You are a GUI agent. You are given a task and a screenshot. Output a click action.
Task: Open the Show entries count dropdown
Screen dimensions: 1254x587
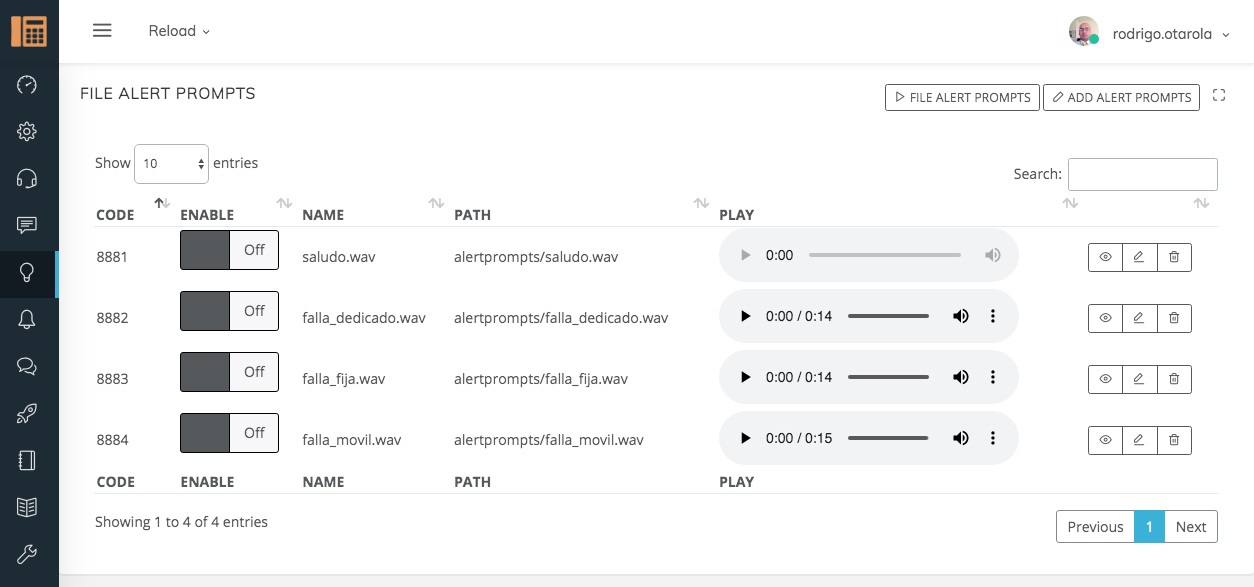pos(171,163)
